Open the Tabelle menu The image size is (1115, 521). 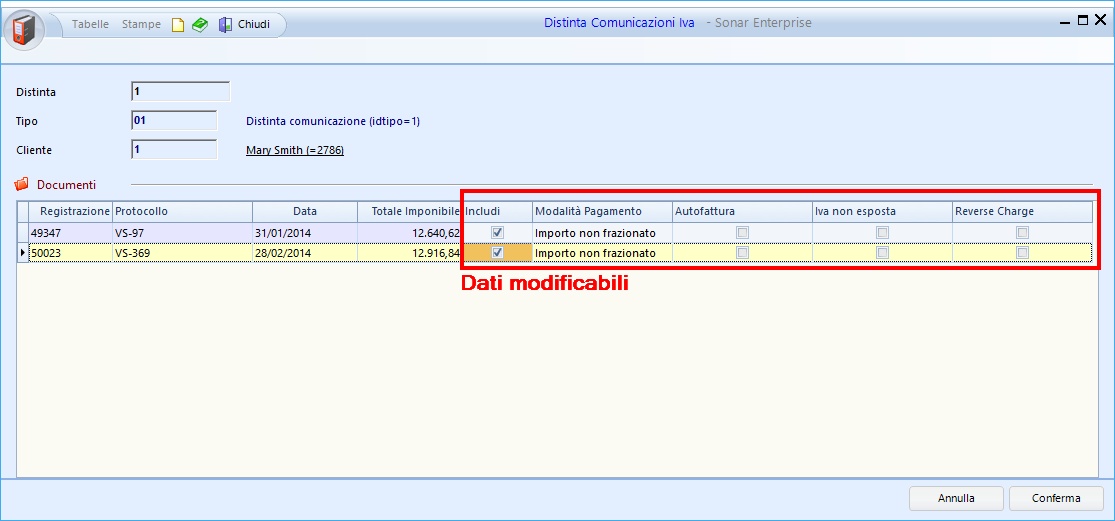pos(90,24)
